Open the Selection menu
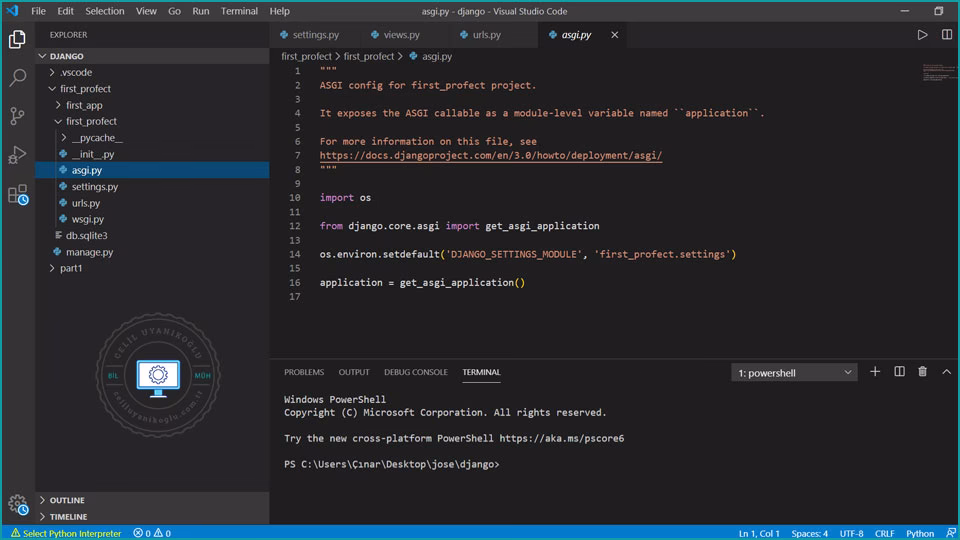 [x=105, y=11]
